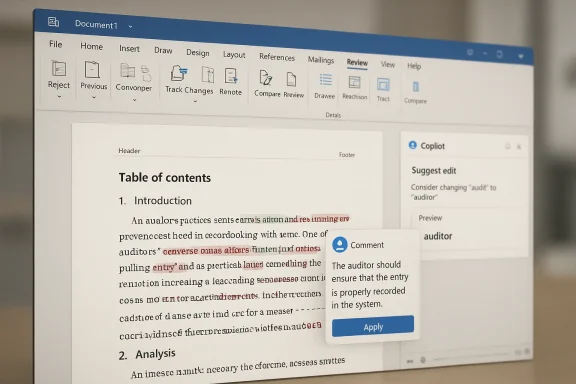Screen dimensions: 576x384
Task: Click the Tract icon
Action: 383,84
